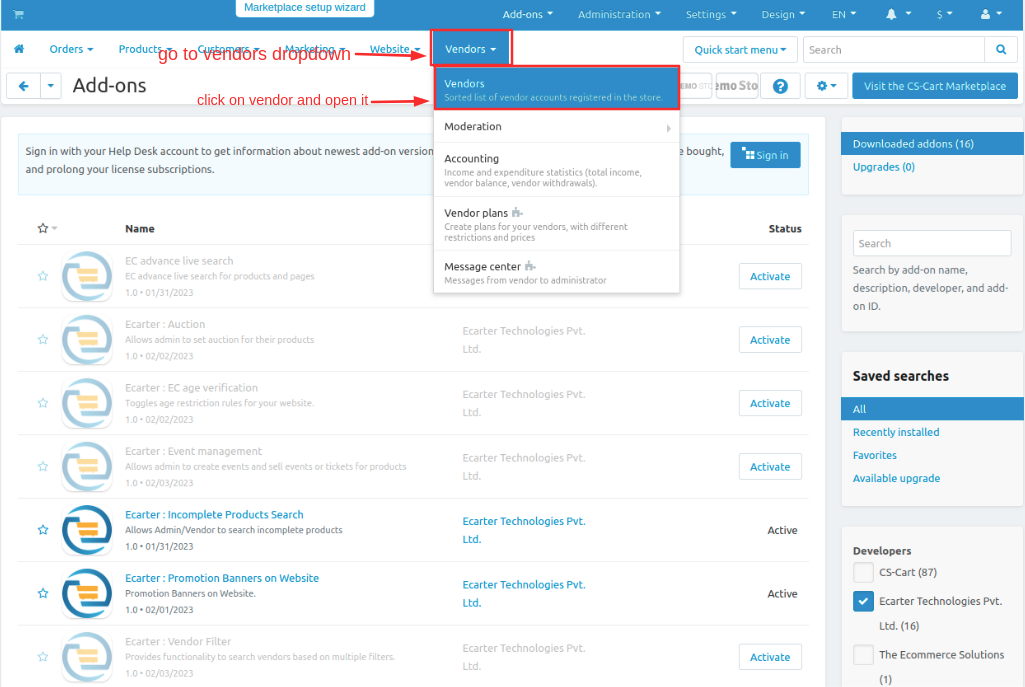Open Accounting from Vendors menu
Viewport: 1025px width, 687px height.
[x=556, y=170]
